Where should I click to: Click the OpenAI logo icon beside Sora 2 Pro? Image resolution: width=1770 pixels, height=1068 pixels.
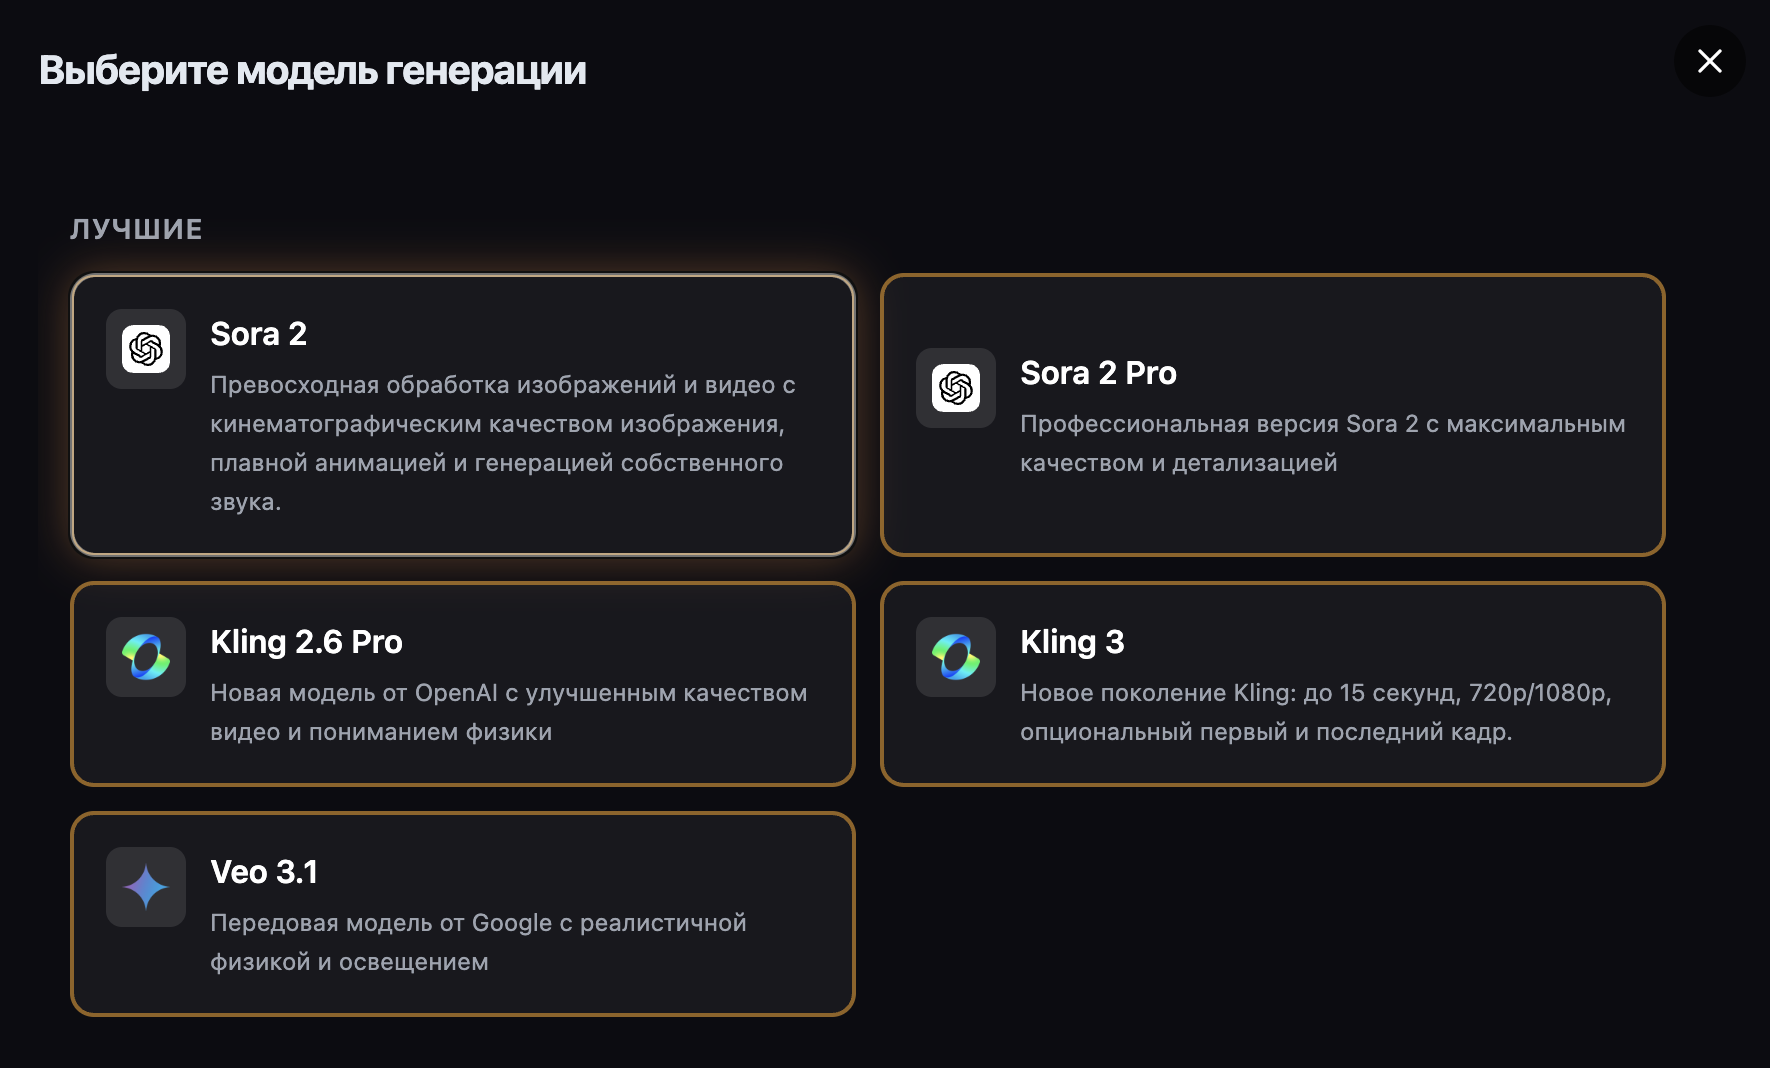[956, 388]
